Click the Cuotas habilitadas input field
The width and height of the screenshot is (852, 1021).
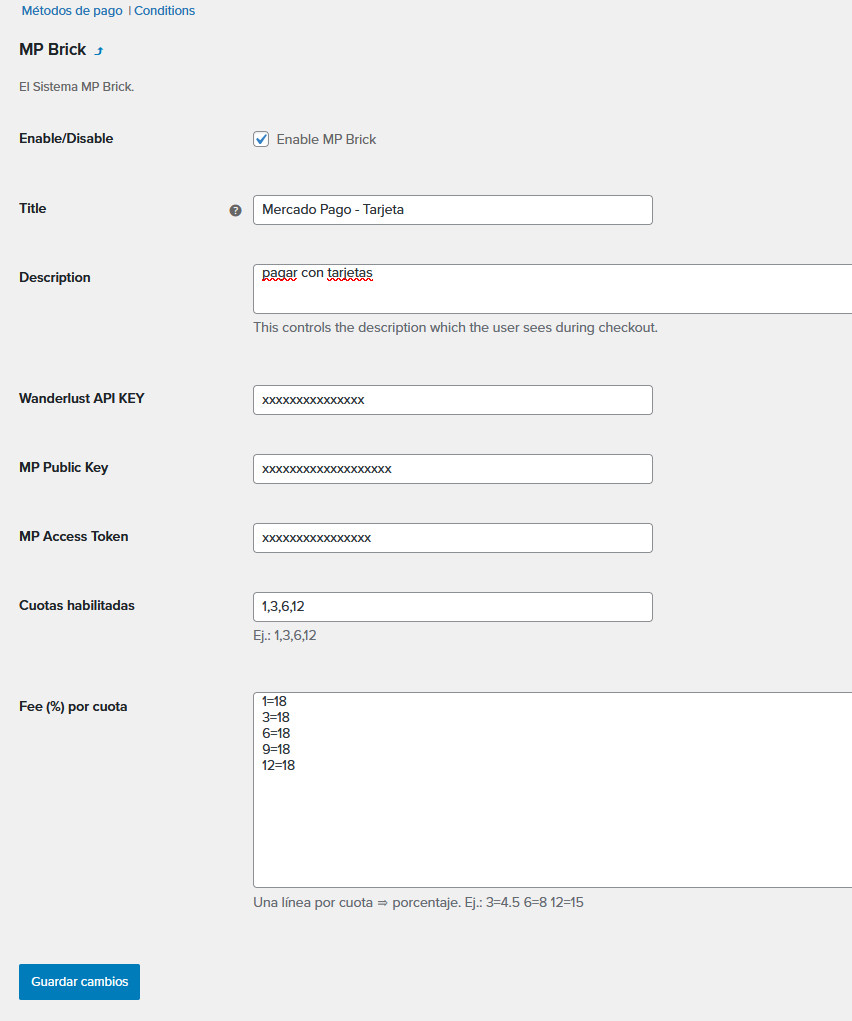point(453,607)
